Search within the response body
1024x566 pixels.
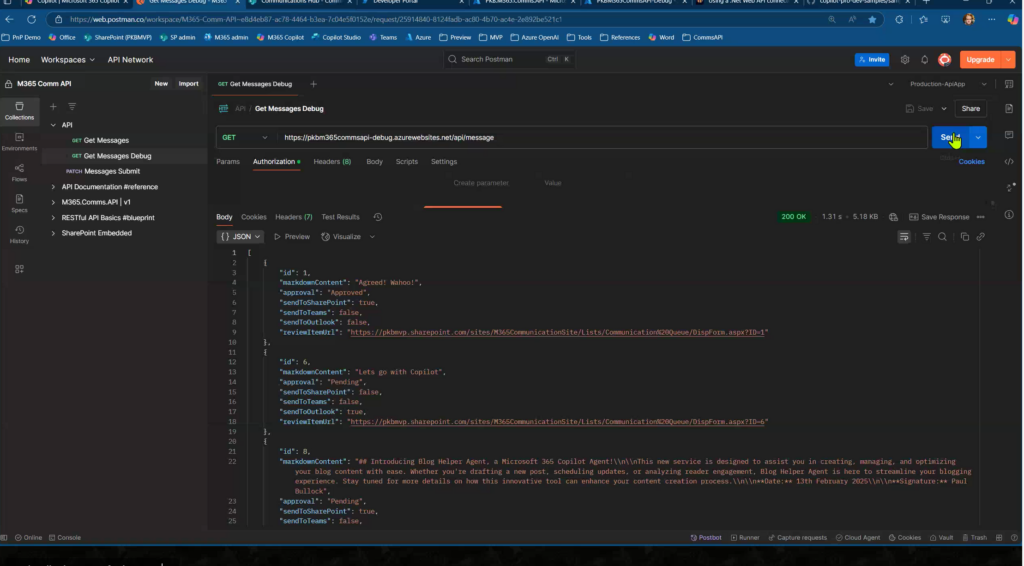coord(942,237)
